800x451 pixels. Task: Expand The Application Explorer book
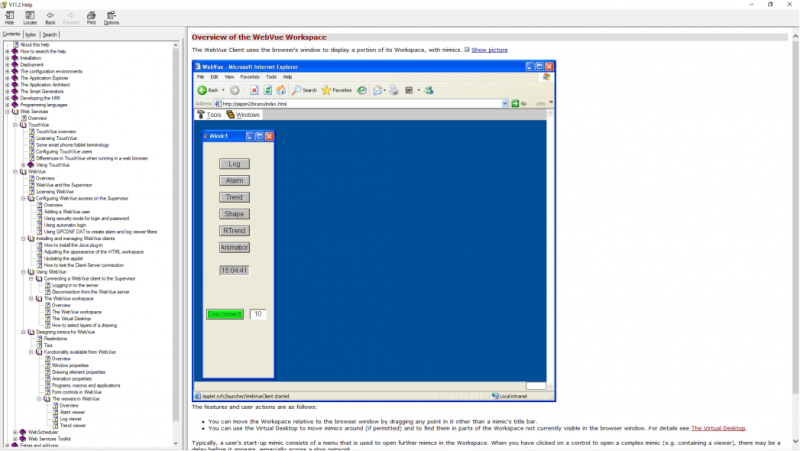[7, 78]
